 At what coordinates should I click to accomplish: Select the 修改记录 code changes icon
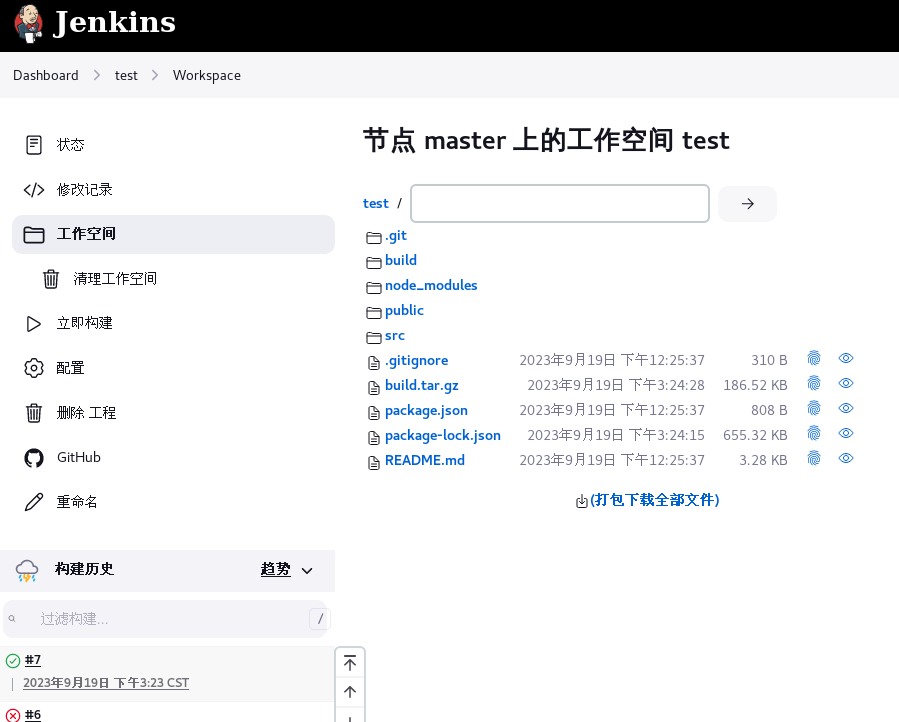(33, 189)
